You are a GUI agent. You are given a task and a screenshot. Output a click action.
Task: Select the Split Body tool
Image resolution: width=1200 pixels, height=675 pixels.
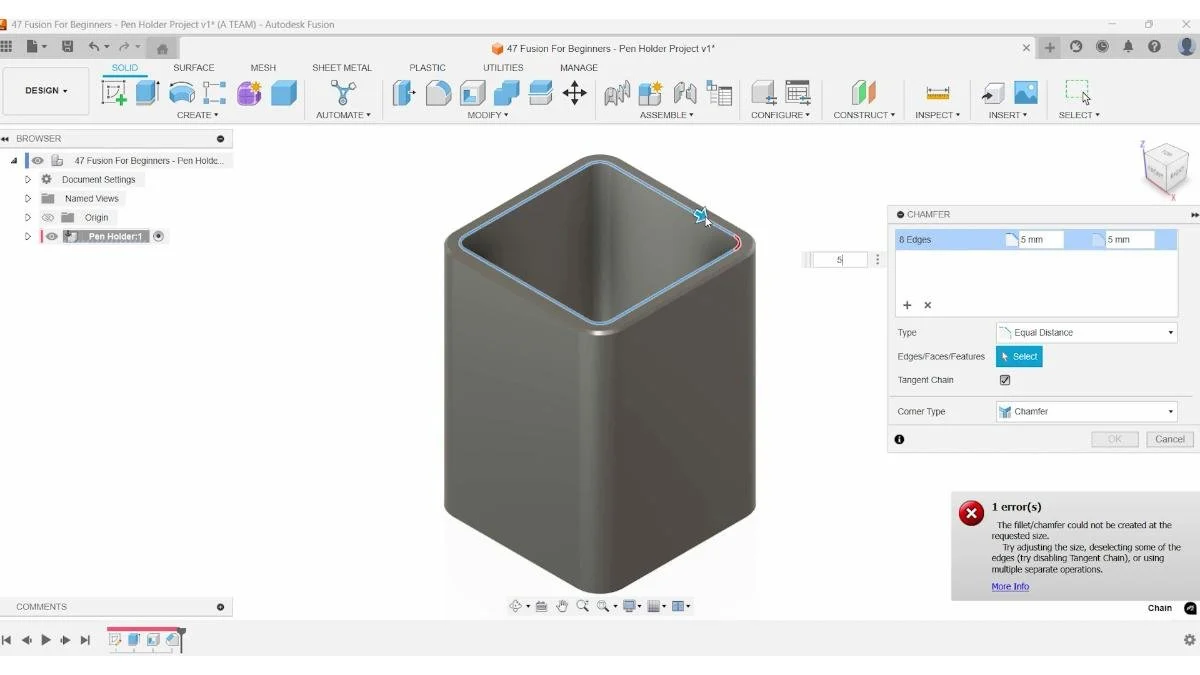tap(540, 94)
